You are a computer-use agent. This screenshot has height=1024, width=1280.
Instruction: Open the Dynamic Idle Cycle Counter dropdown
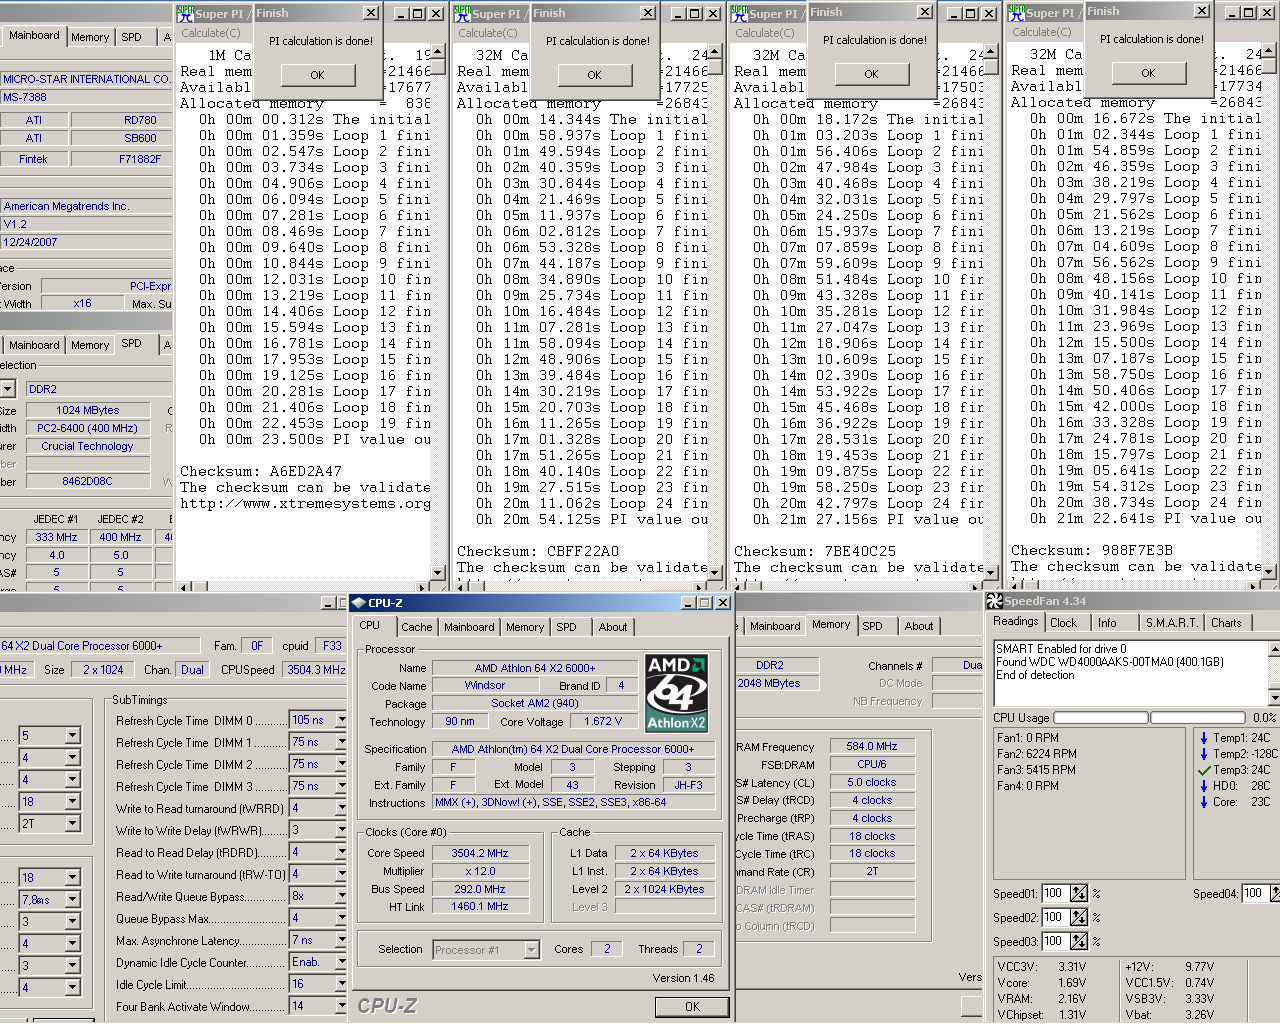pyautogui.click(x=341, y=962)
